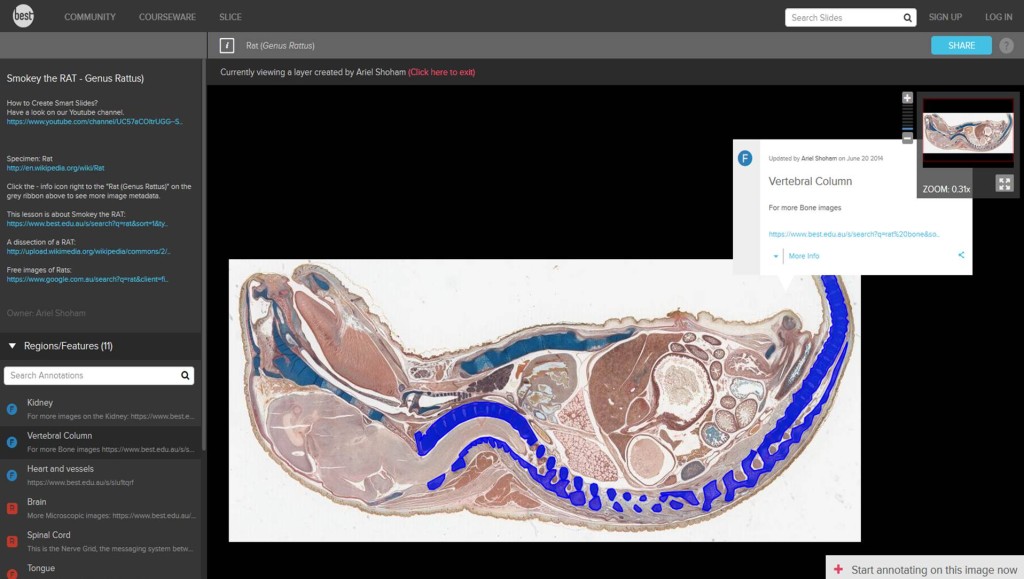Screen dimensions: 1024x579
Task: Open the Wikipedia Rat link
Action: [56, 168]
